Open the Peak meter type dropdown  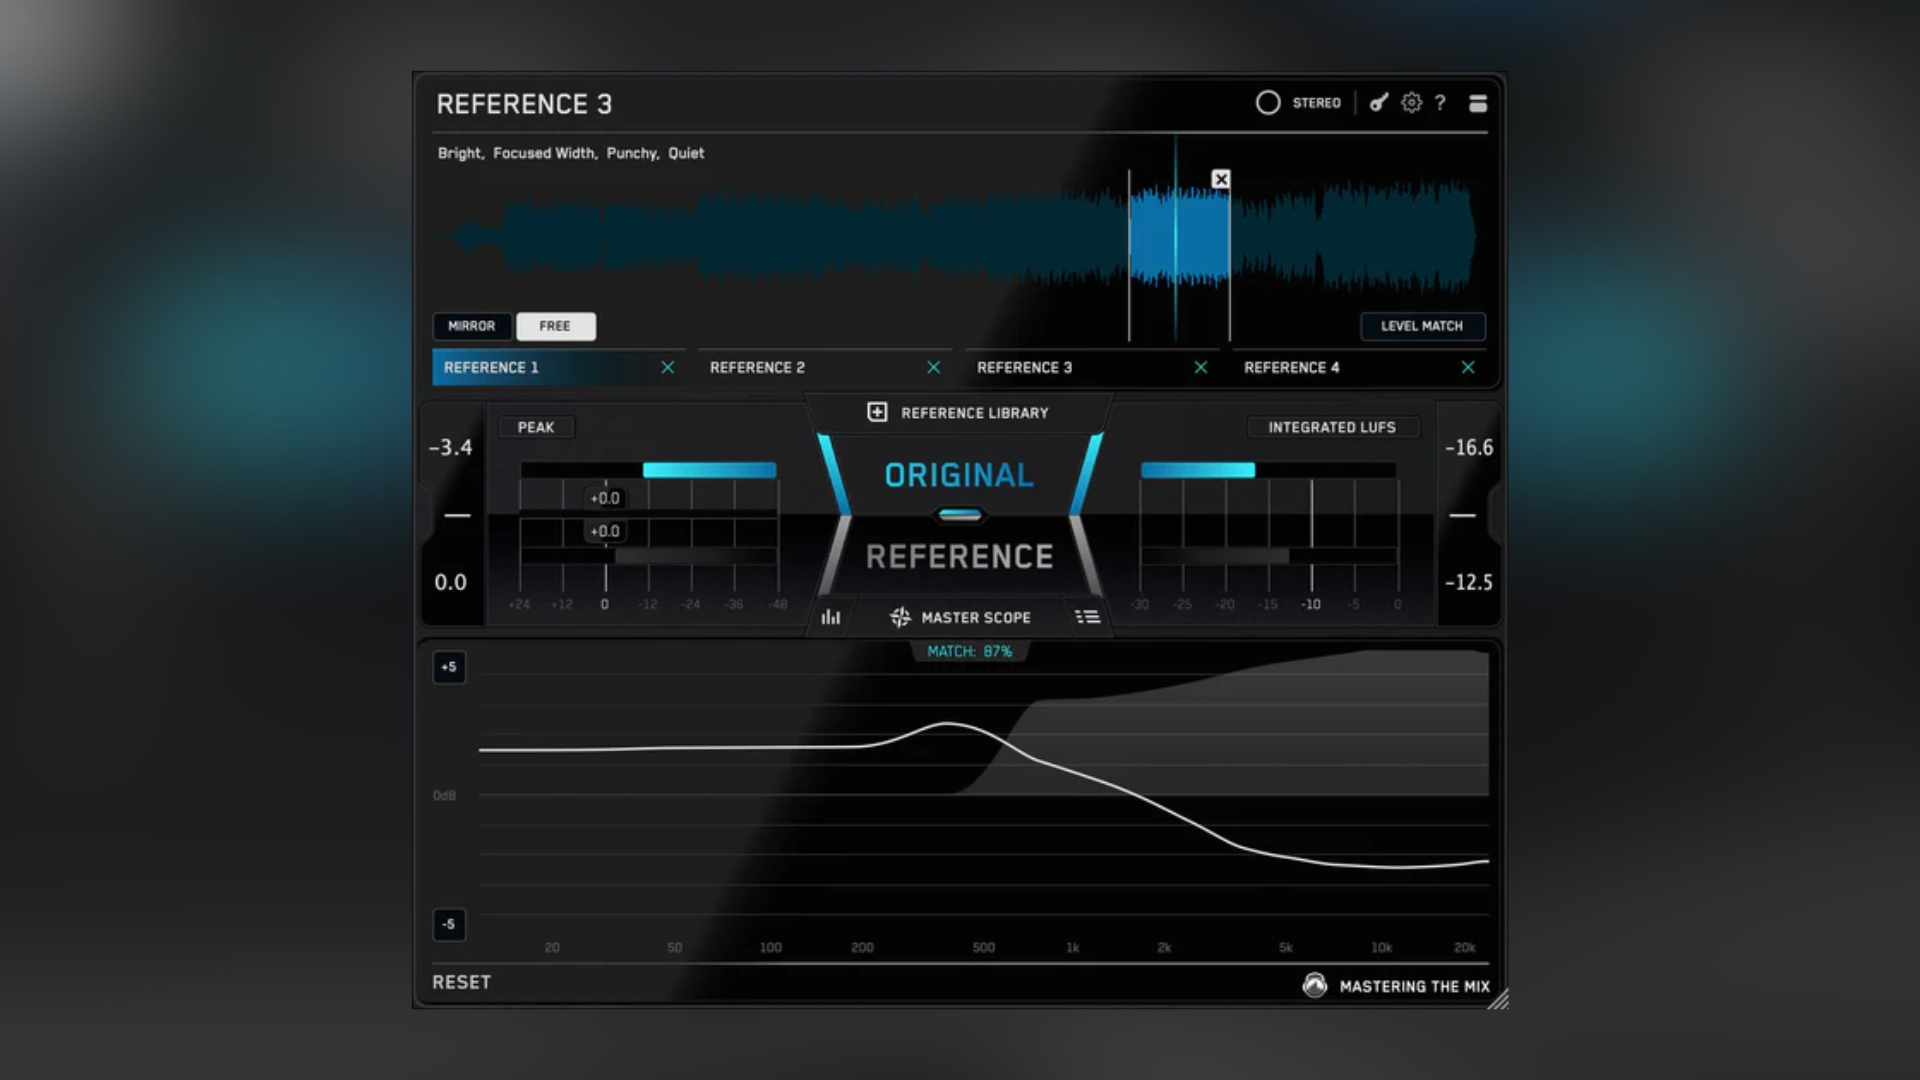click(x=536, y=427)
